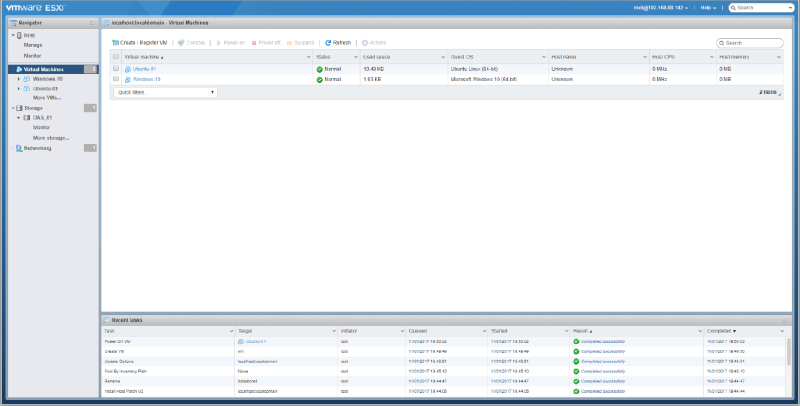Screen dimensions: 800x406
Task: Click the virtual machines Search field
Action: [752, 43]
